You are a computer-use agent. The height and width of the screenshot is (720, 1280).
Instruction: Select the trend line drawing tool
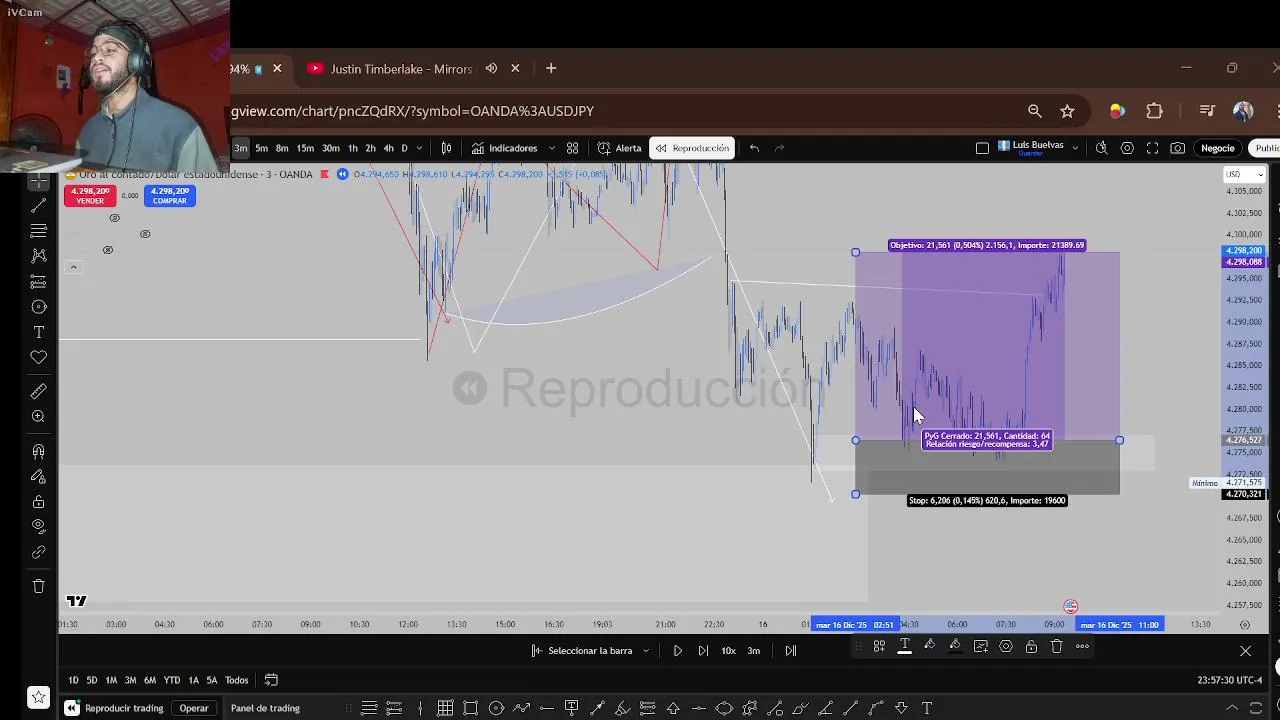[x=38, y=206]
